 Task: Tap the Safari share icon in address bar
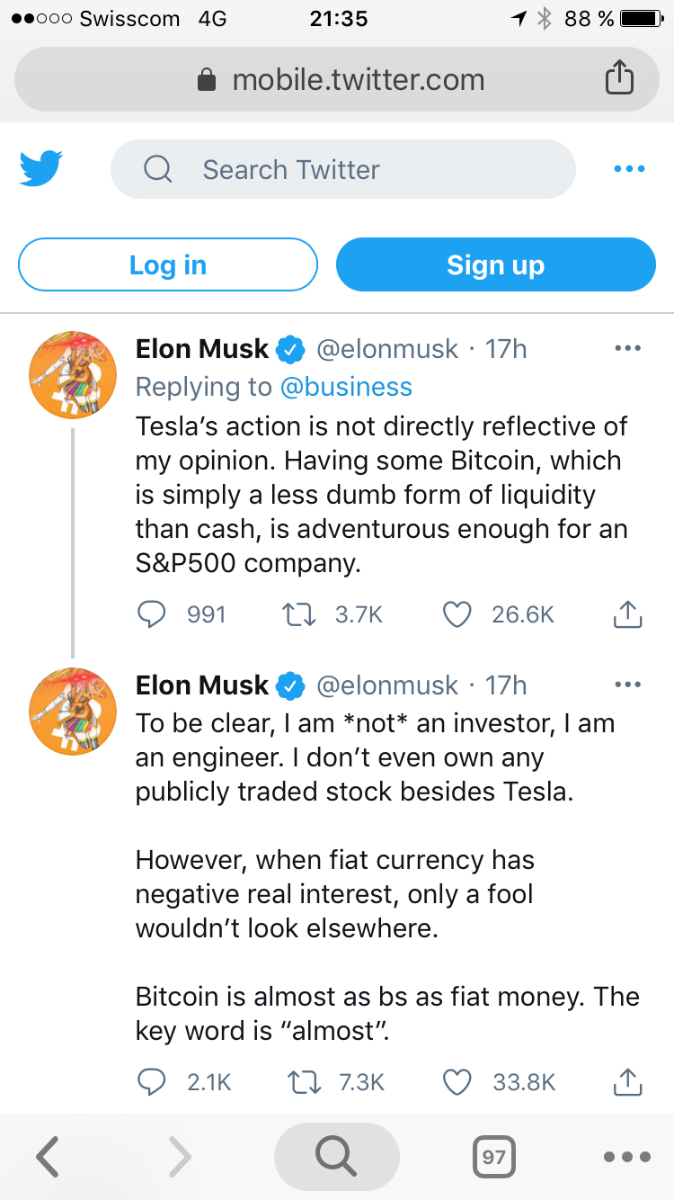pyautogui.click(x=619, y=79)
